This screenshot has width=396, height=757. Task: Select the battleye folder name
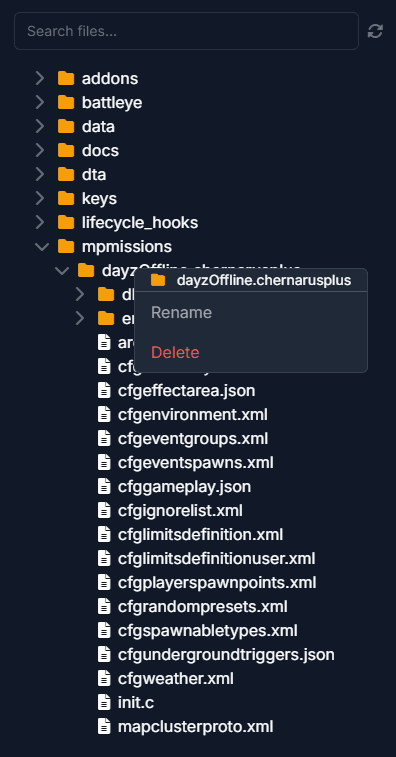click(112, 102)
